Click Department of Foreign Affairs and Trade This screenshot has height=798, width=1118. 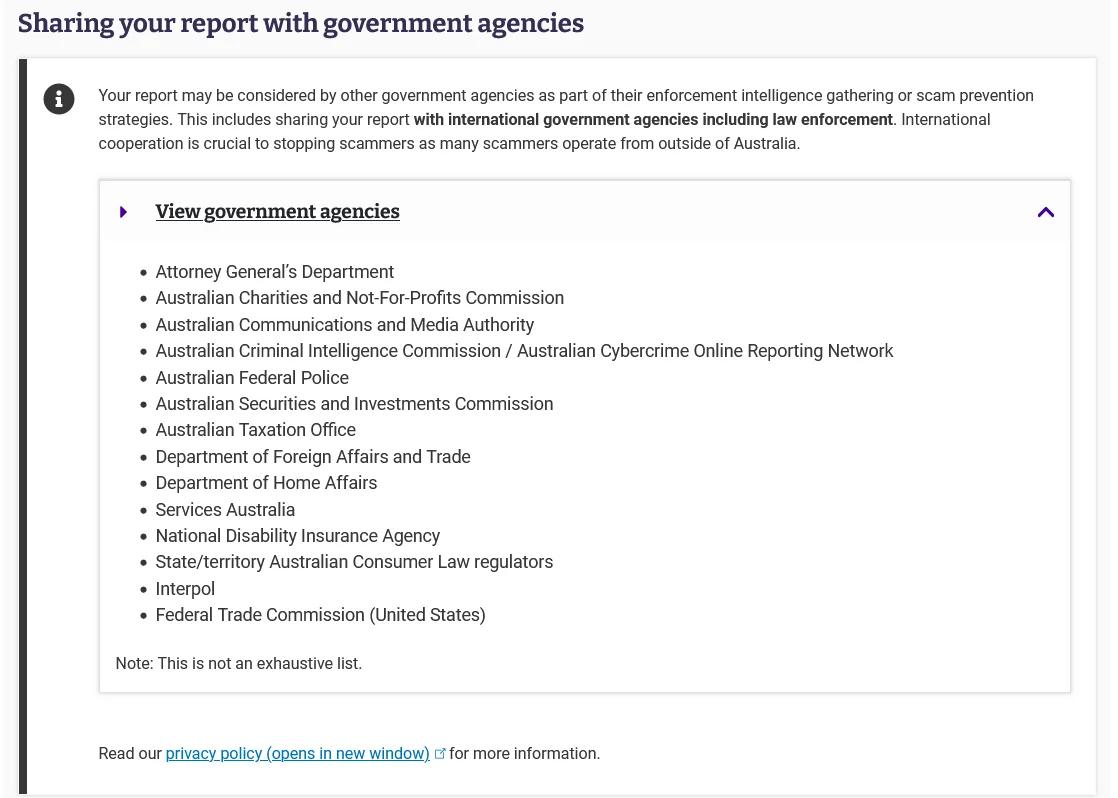click(x=312, y=457)
